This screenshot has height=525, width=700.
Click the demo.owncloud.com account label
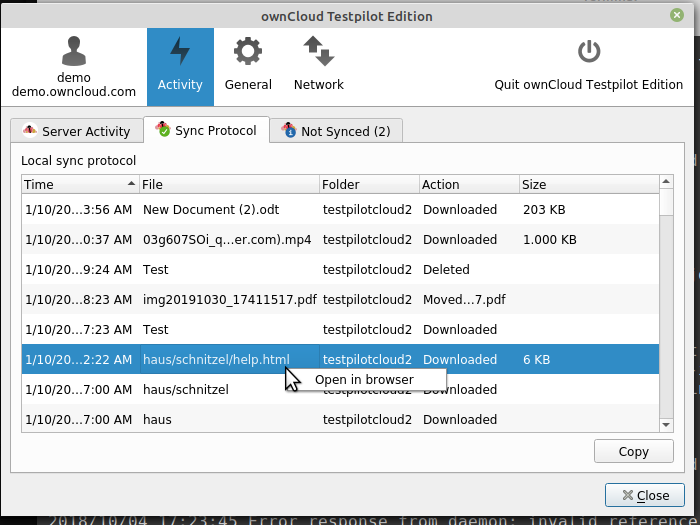(74, 92)
